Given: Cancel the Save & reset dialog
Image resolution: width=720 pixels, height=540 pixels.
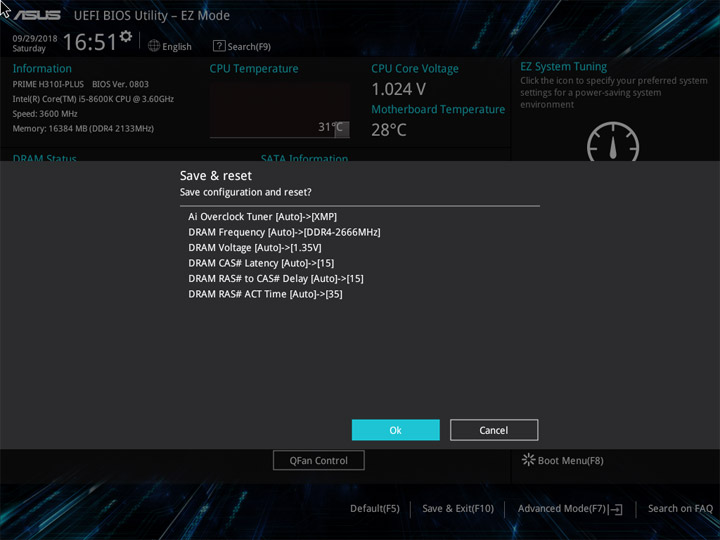Looking at the screenshot, I should (x=494, y=430).
